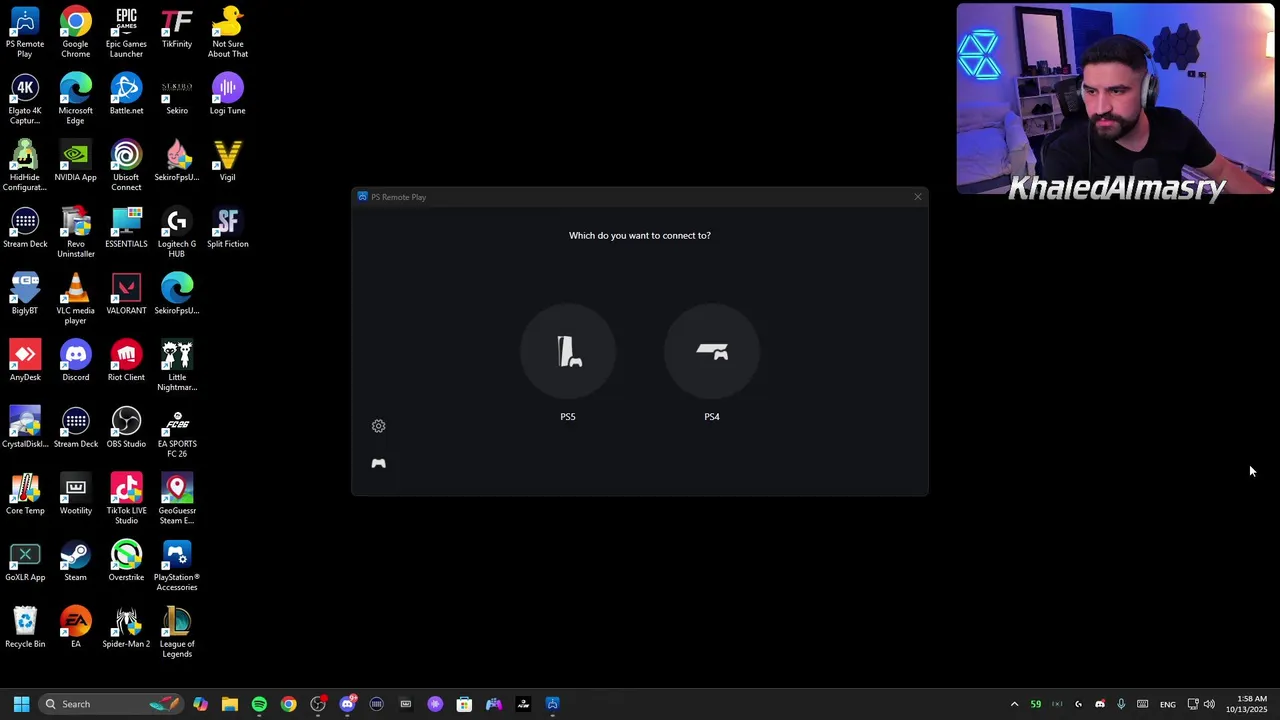
Task: Open File Explorer from the taskbar
Action: coord(229,704)
